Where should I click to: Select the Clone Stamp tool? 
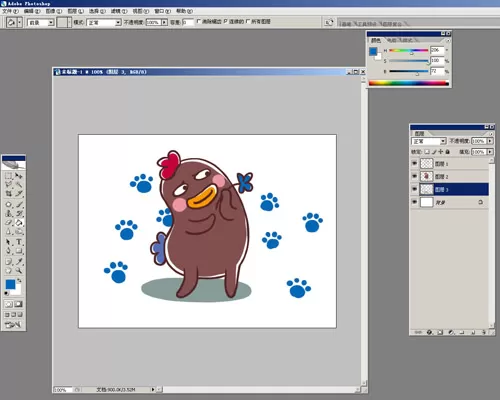[x=9, y=213]
